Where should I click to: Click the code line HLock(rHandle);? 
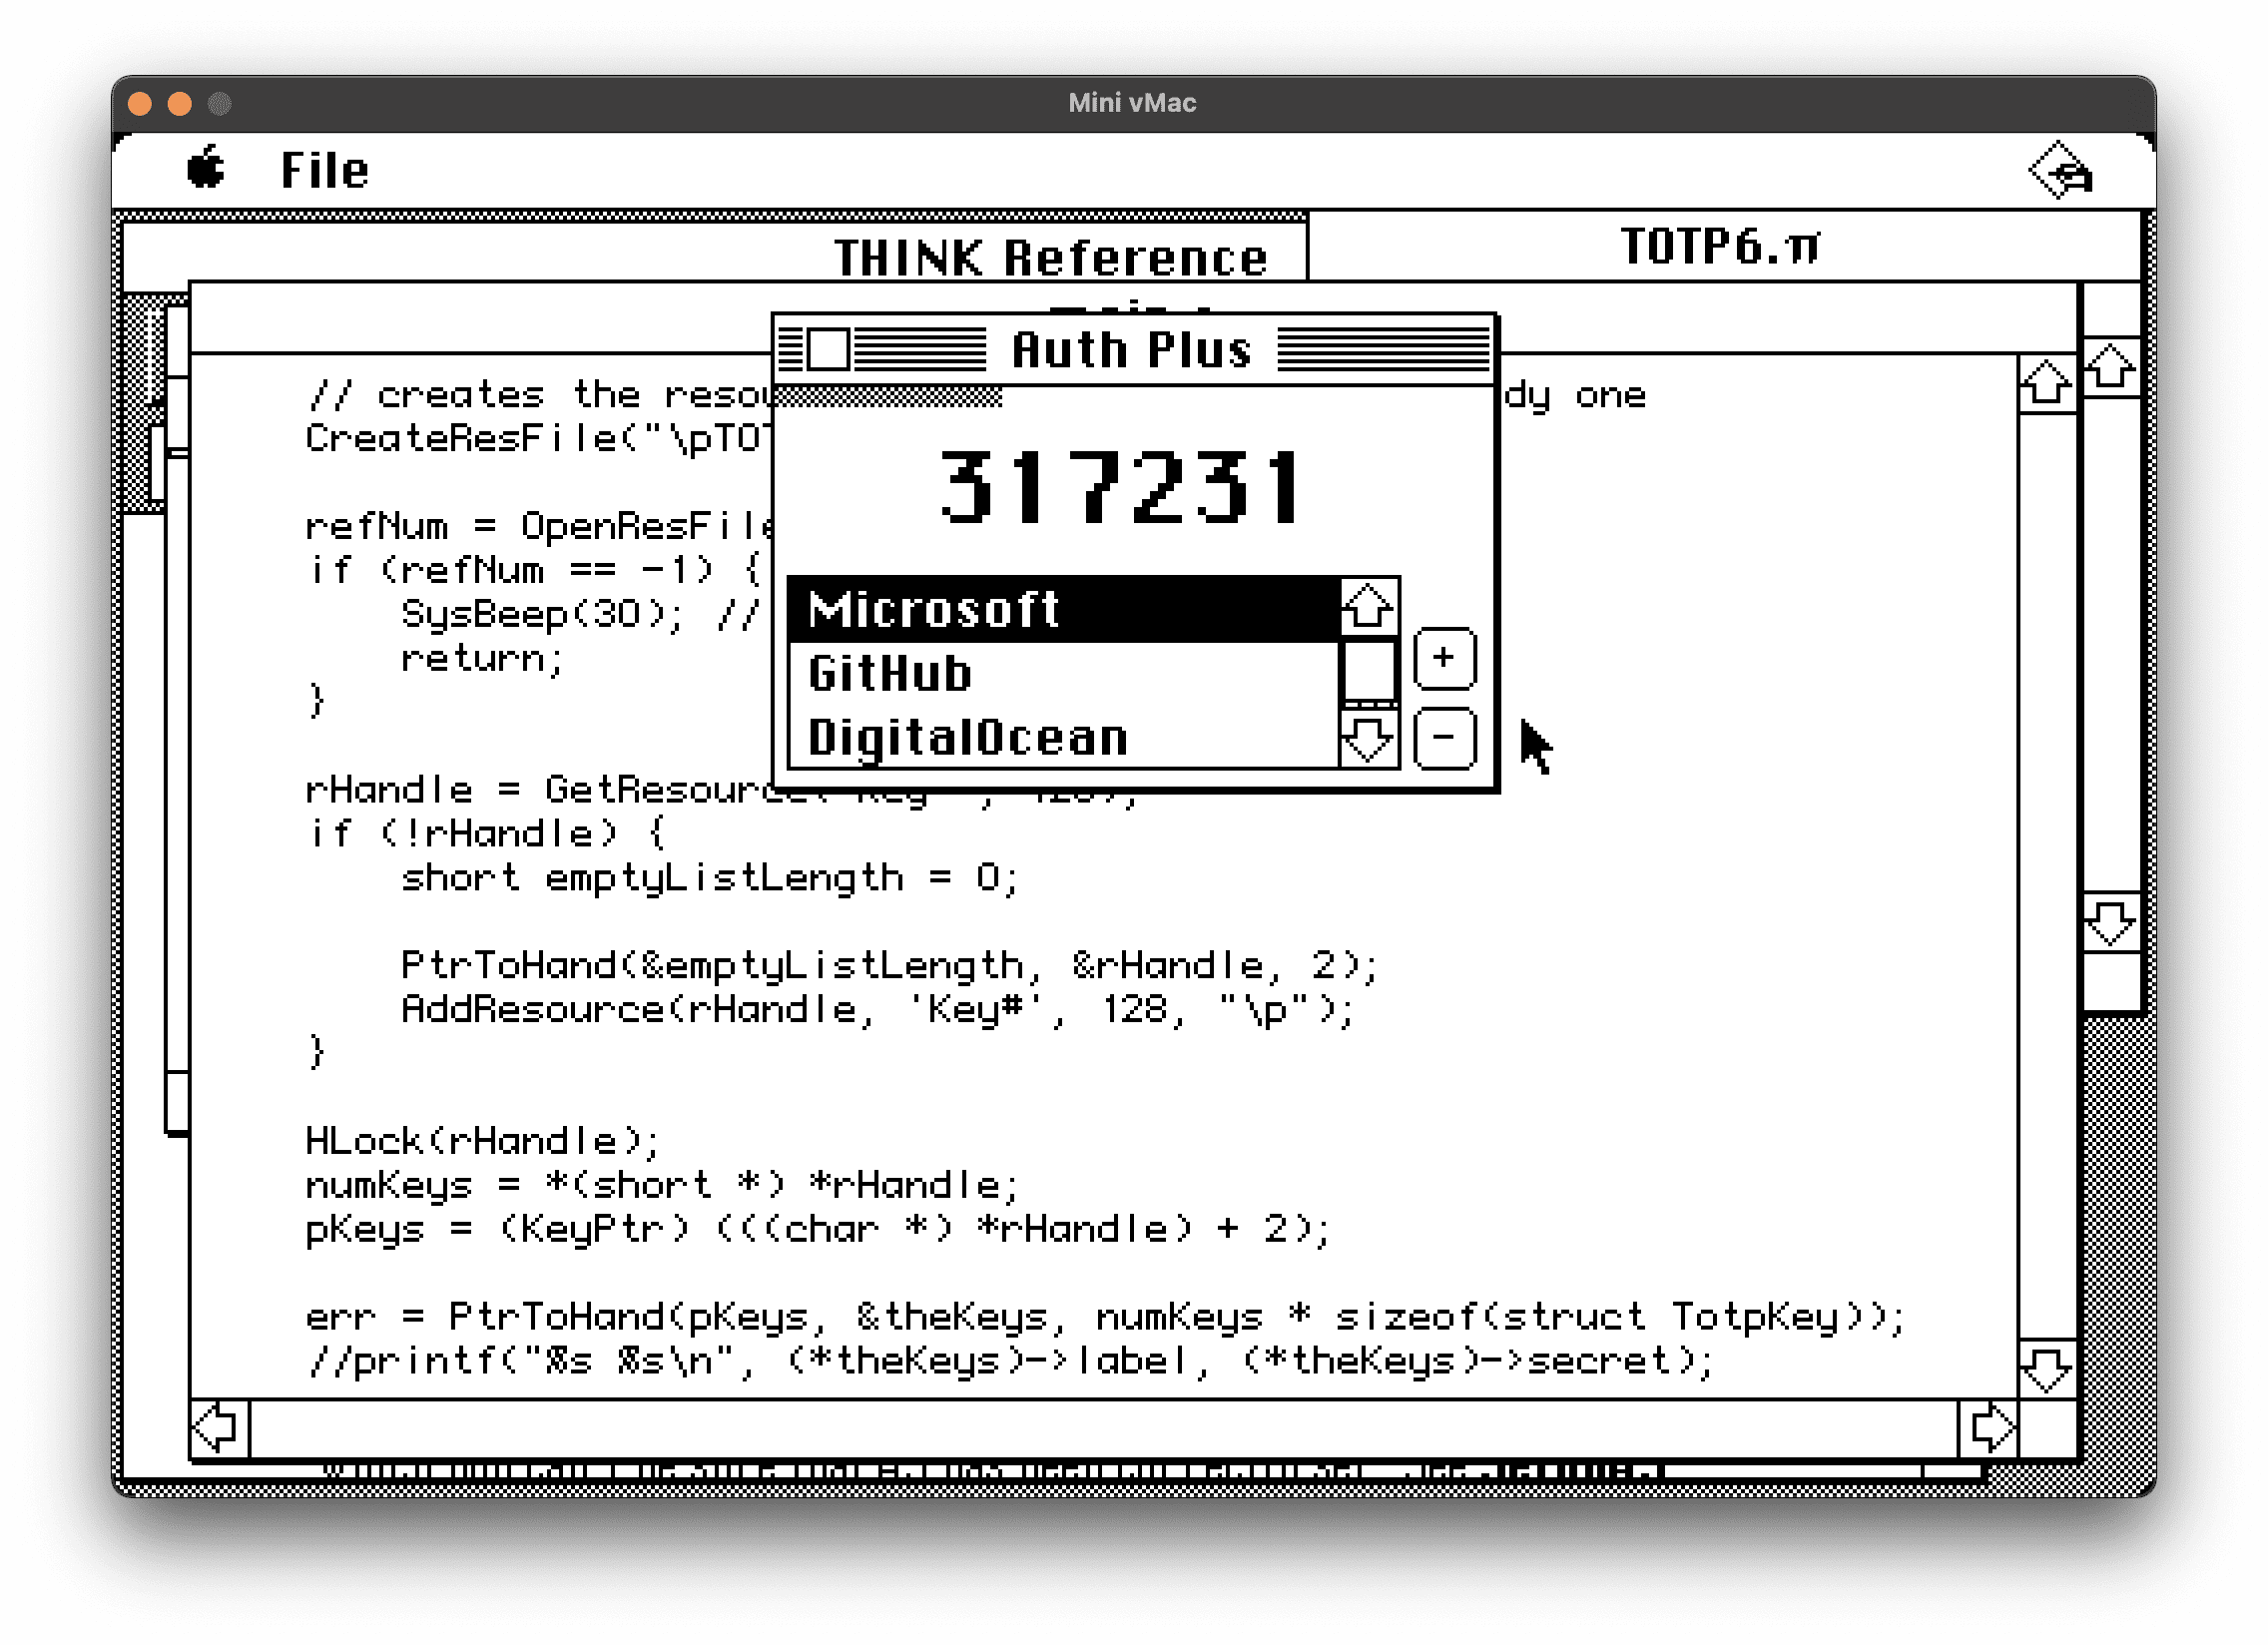[x=482, y=1141]
